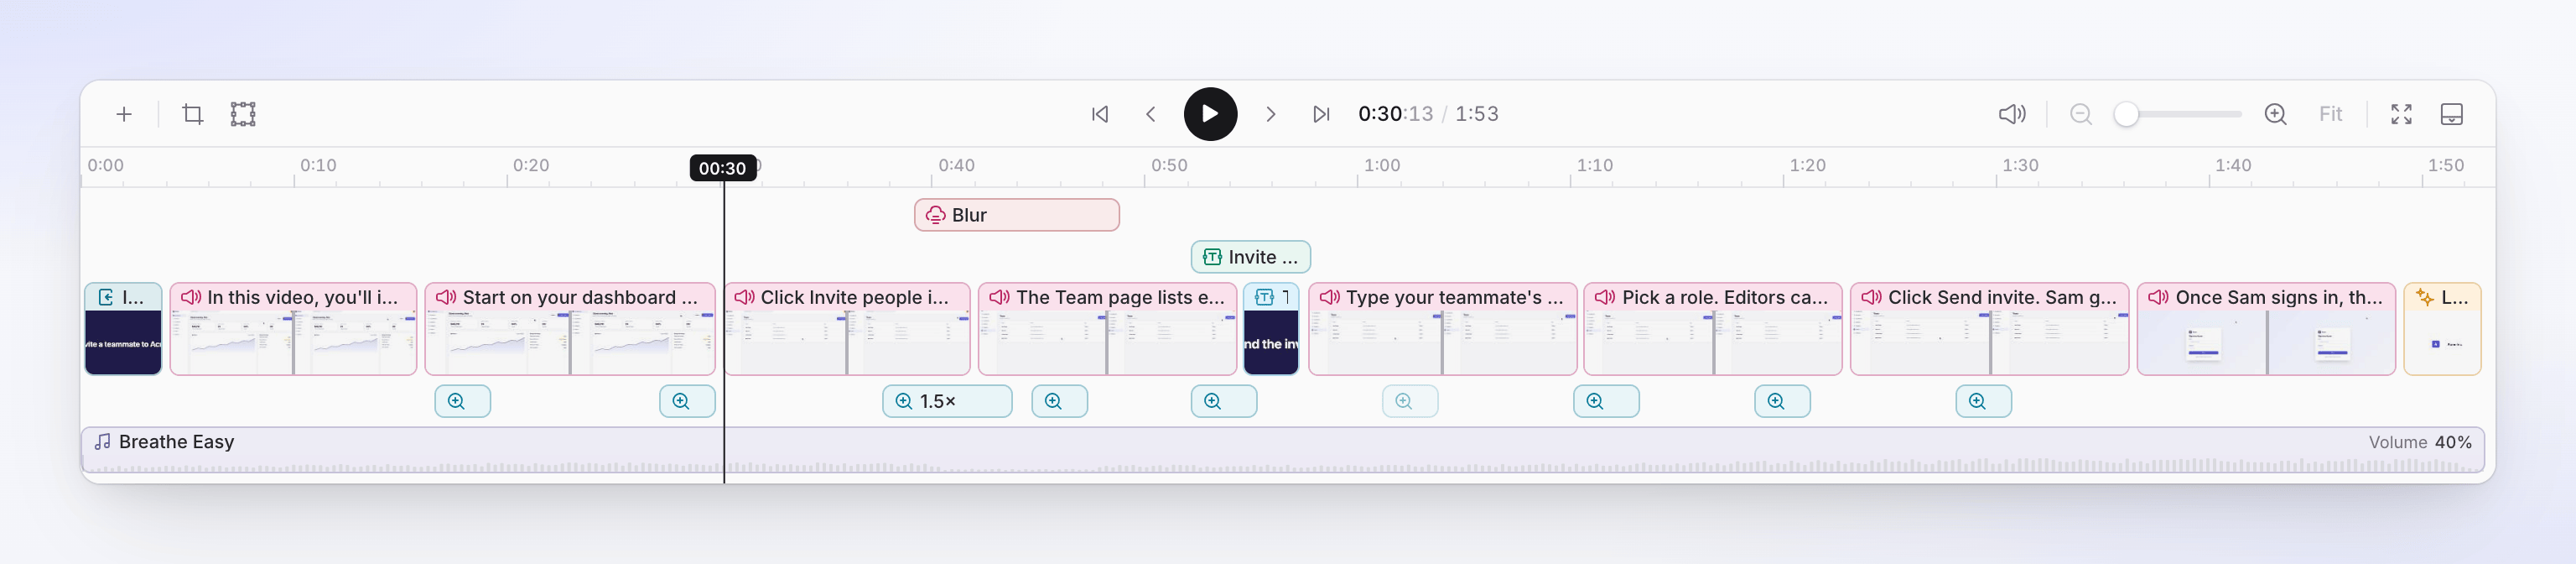
Task: Step forward to next frame
Action: (1270, 114)
